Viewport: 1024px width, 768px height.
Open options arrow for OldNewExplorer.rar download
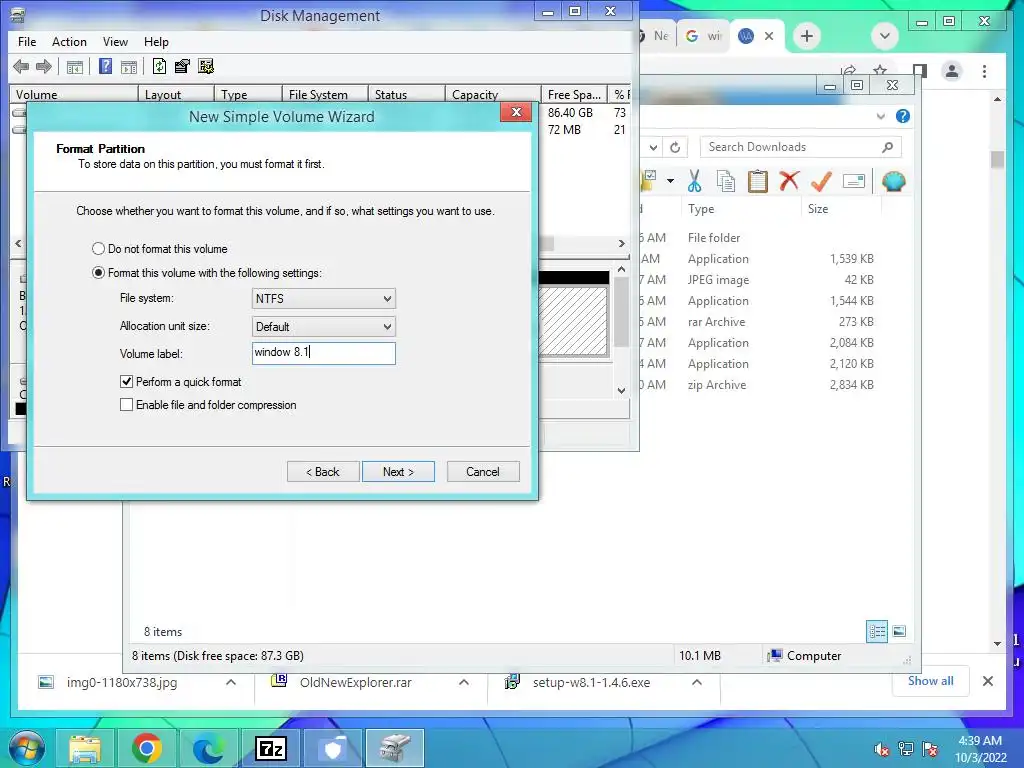pyautogui.click(x=464, y=682)
